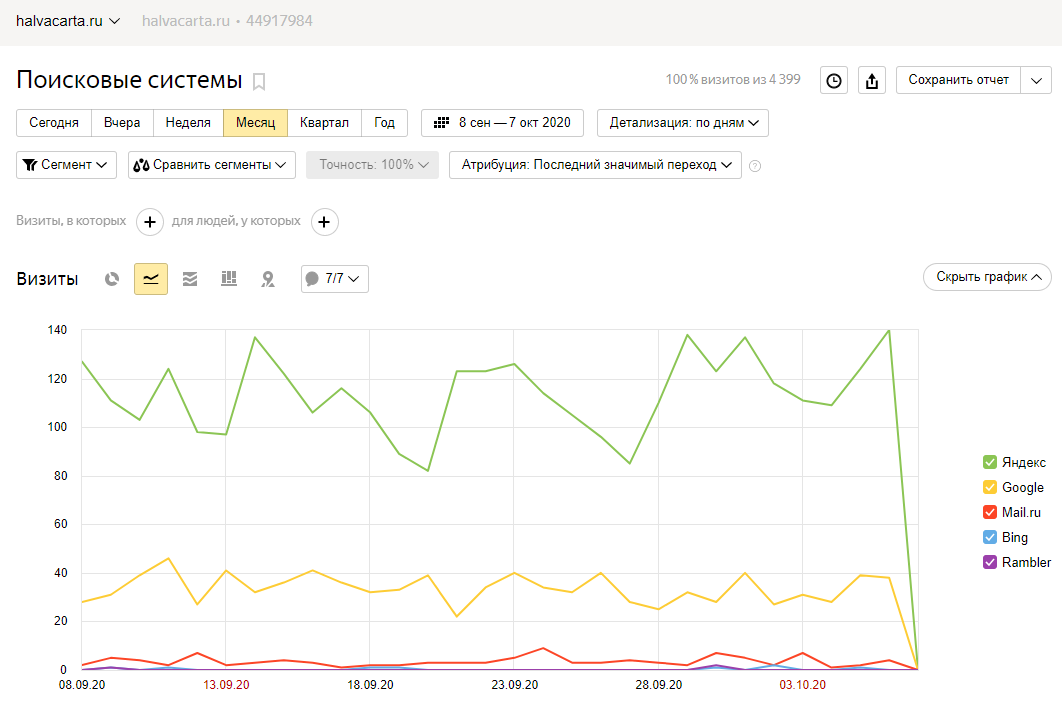Click the attribution help question icon
The width and height of the screenshot is (1062, 704).
pyautogui.click(x=755, y=166)
